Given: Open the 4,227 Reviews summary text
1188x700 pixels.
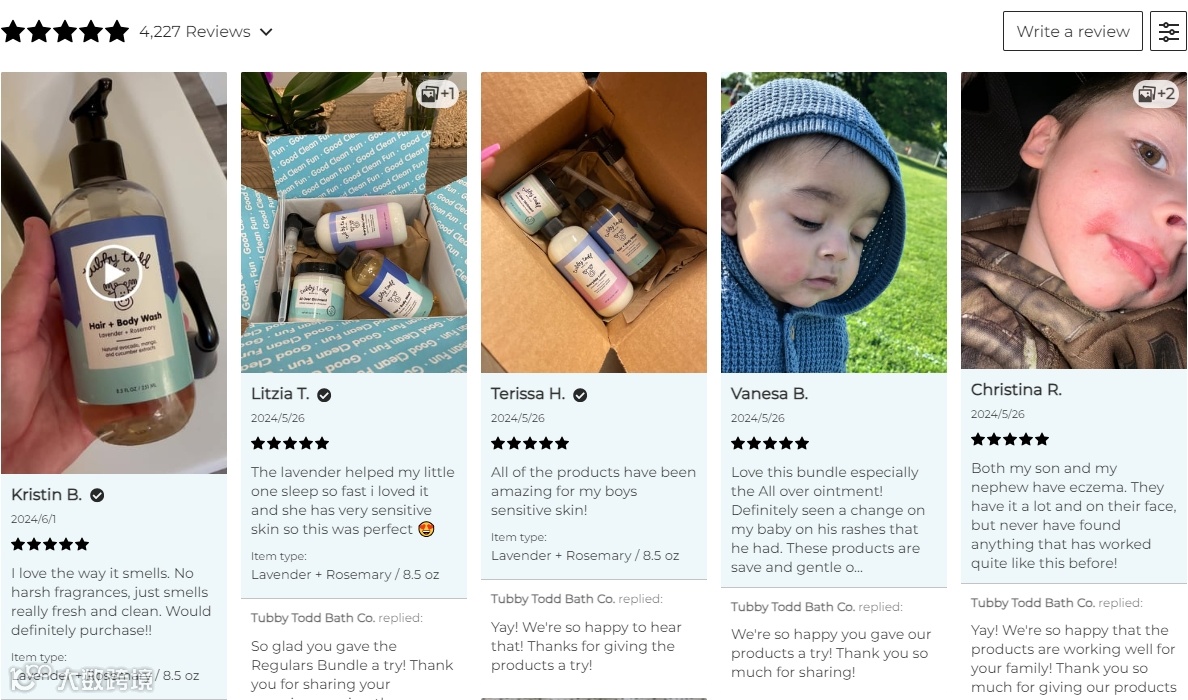Looking at the screenshot, I should coord(195,32).
